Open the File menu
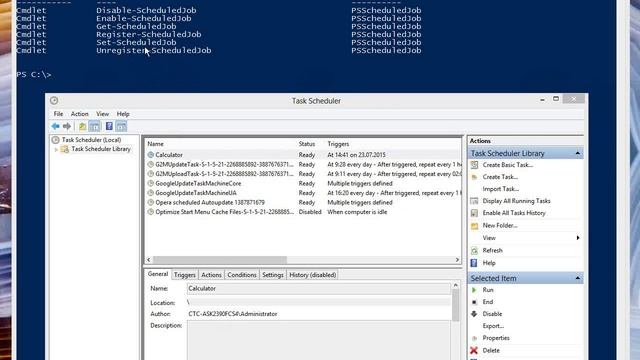 click(x=58, y=114)
